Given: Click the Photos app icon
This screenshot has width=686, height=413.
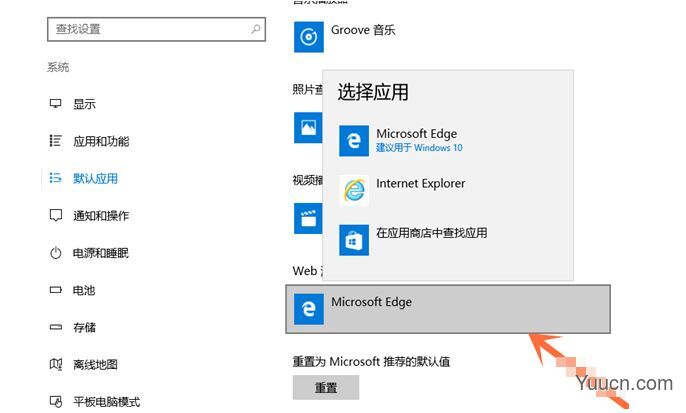Looking at the screenshot, I should click(308, 128).
